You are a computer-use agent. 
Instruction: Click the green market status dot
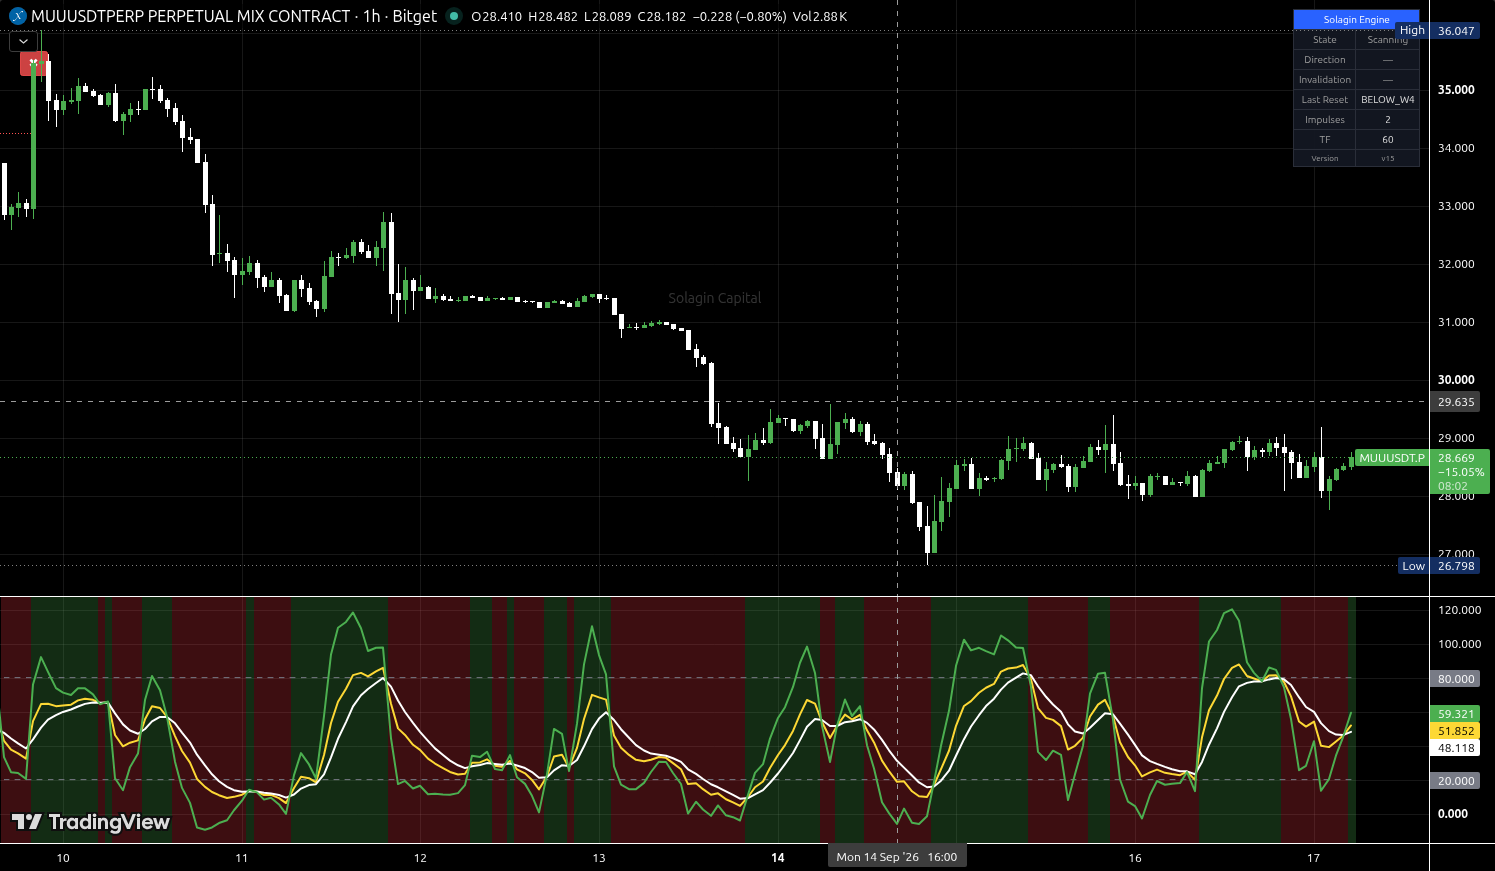tap(455, 16)
